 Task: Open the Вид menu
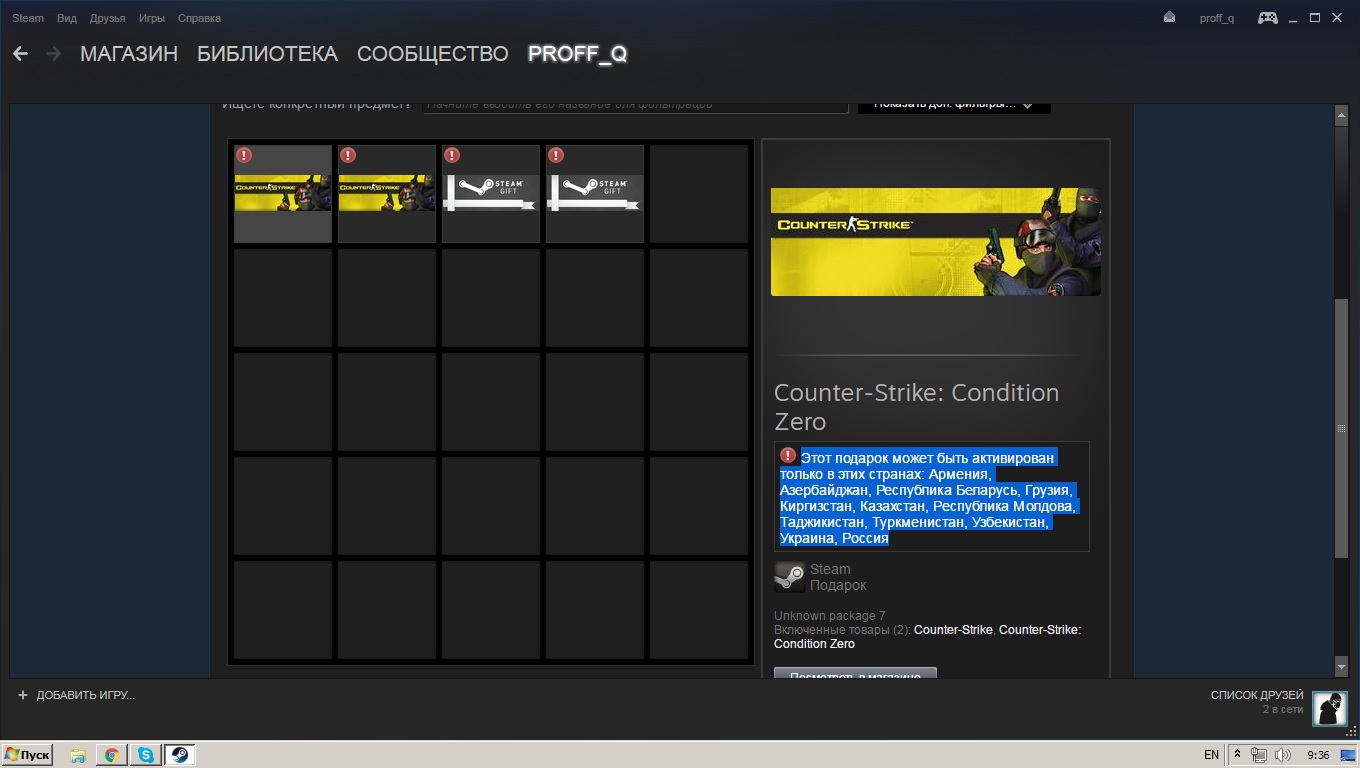[x=67, y=18]
